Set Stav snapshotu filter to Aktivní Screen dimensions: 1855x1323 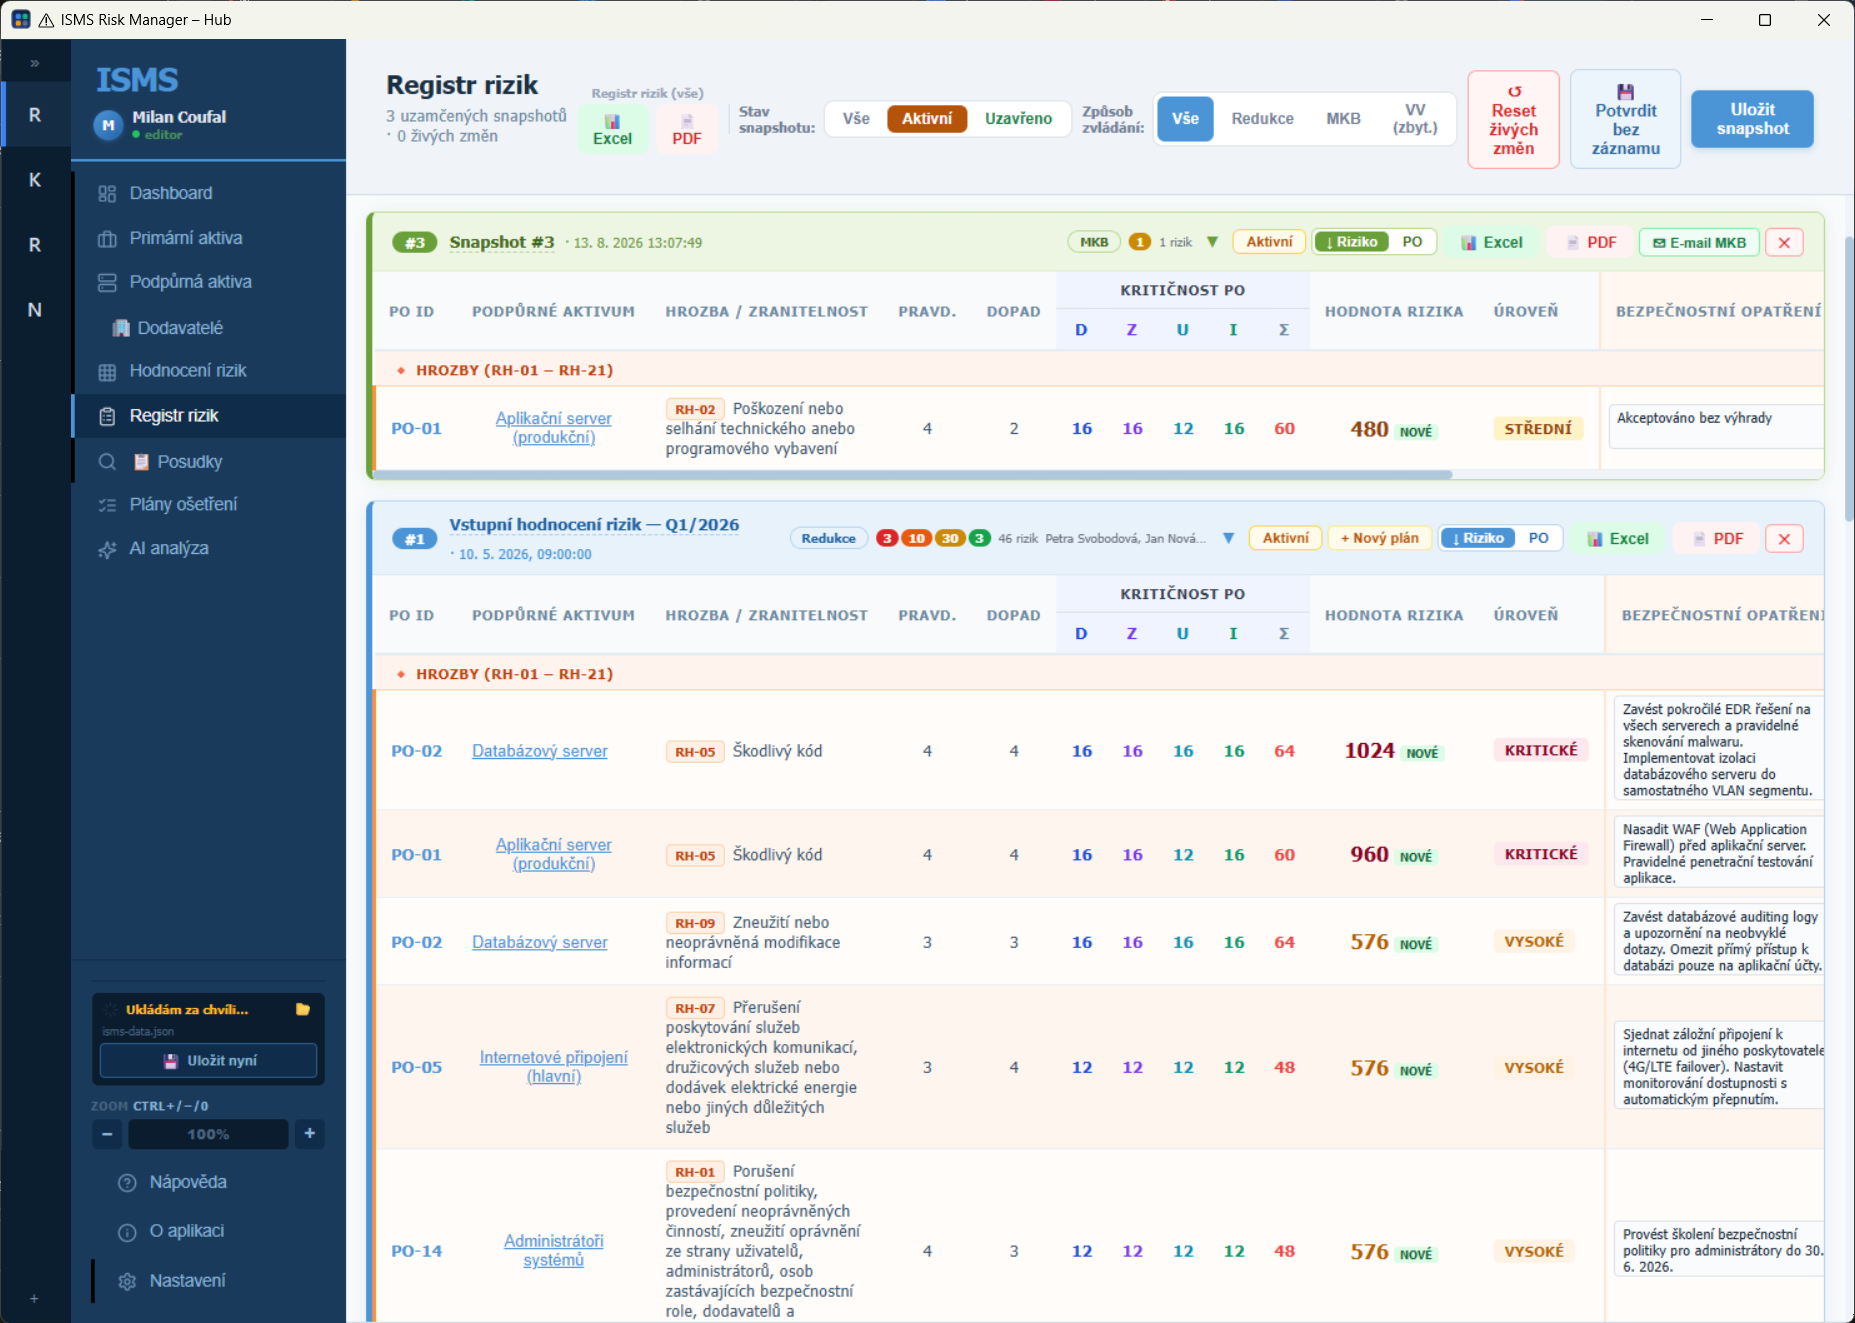pyautogui.click(x=927, y=119)
